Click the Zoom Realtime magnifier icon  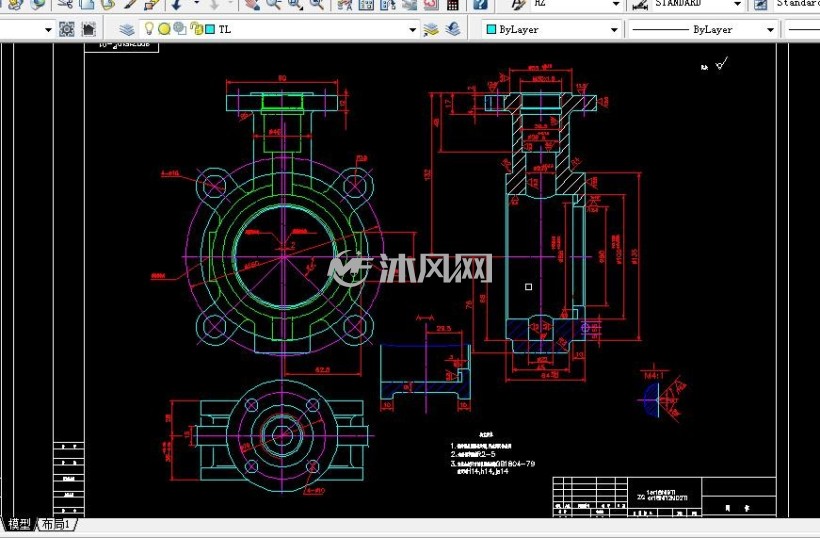click(274, 4)
